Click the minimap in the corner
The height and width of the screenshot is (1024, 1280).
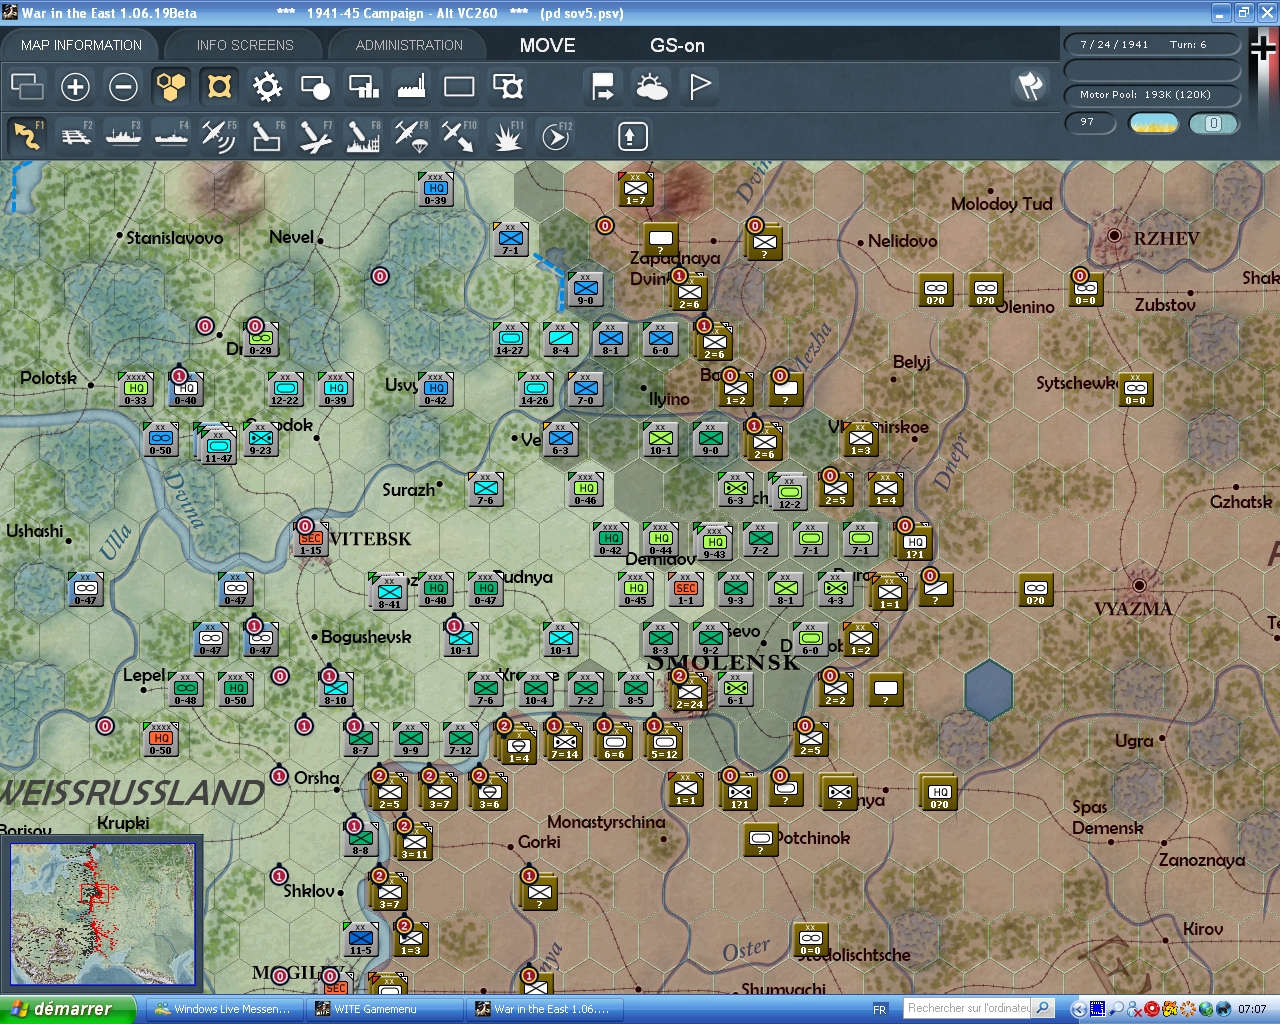102,914
